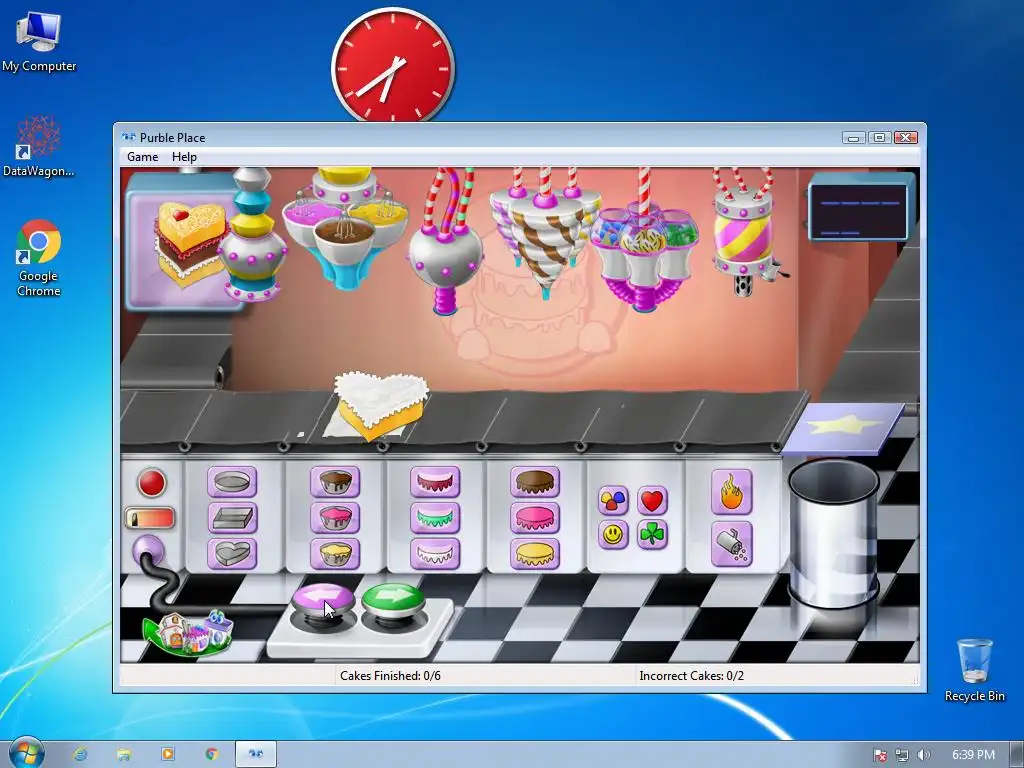
Task: Click the 6:39 PM system clock
Action: pyautogui.click(x=973, y=755)
